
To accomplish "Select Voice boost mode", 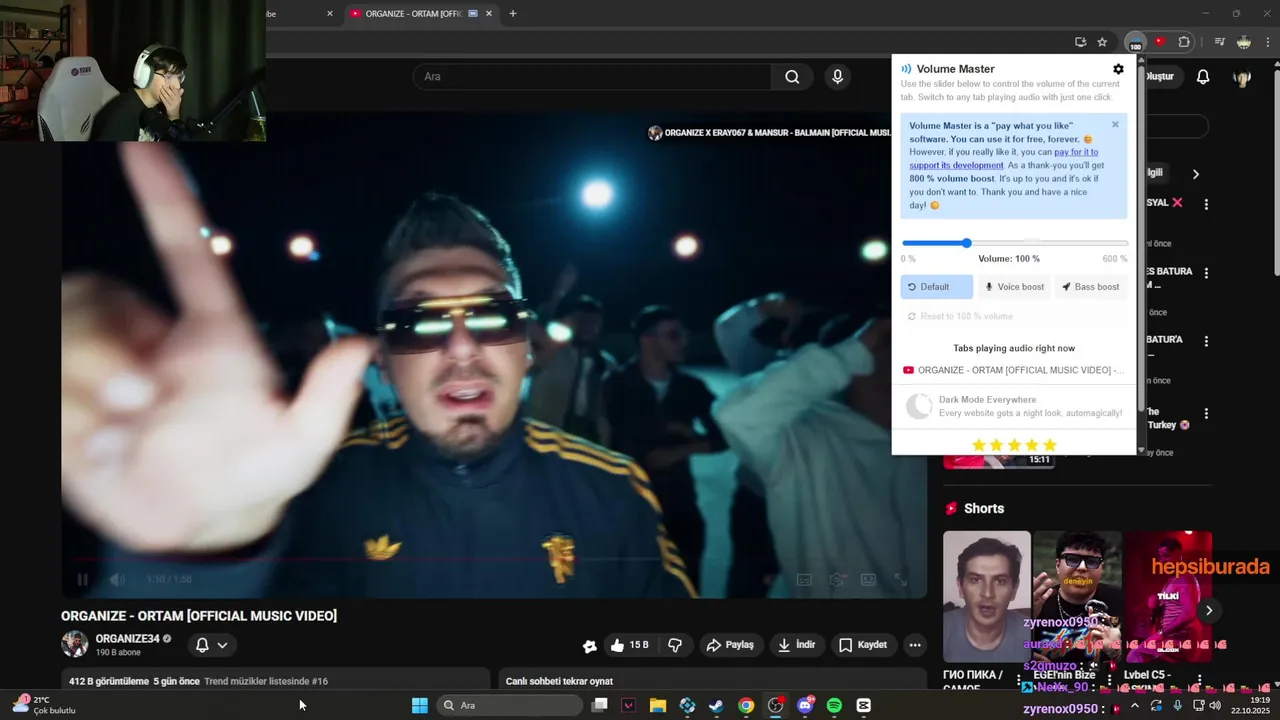I will coord(1014,287).
